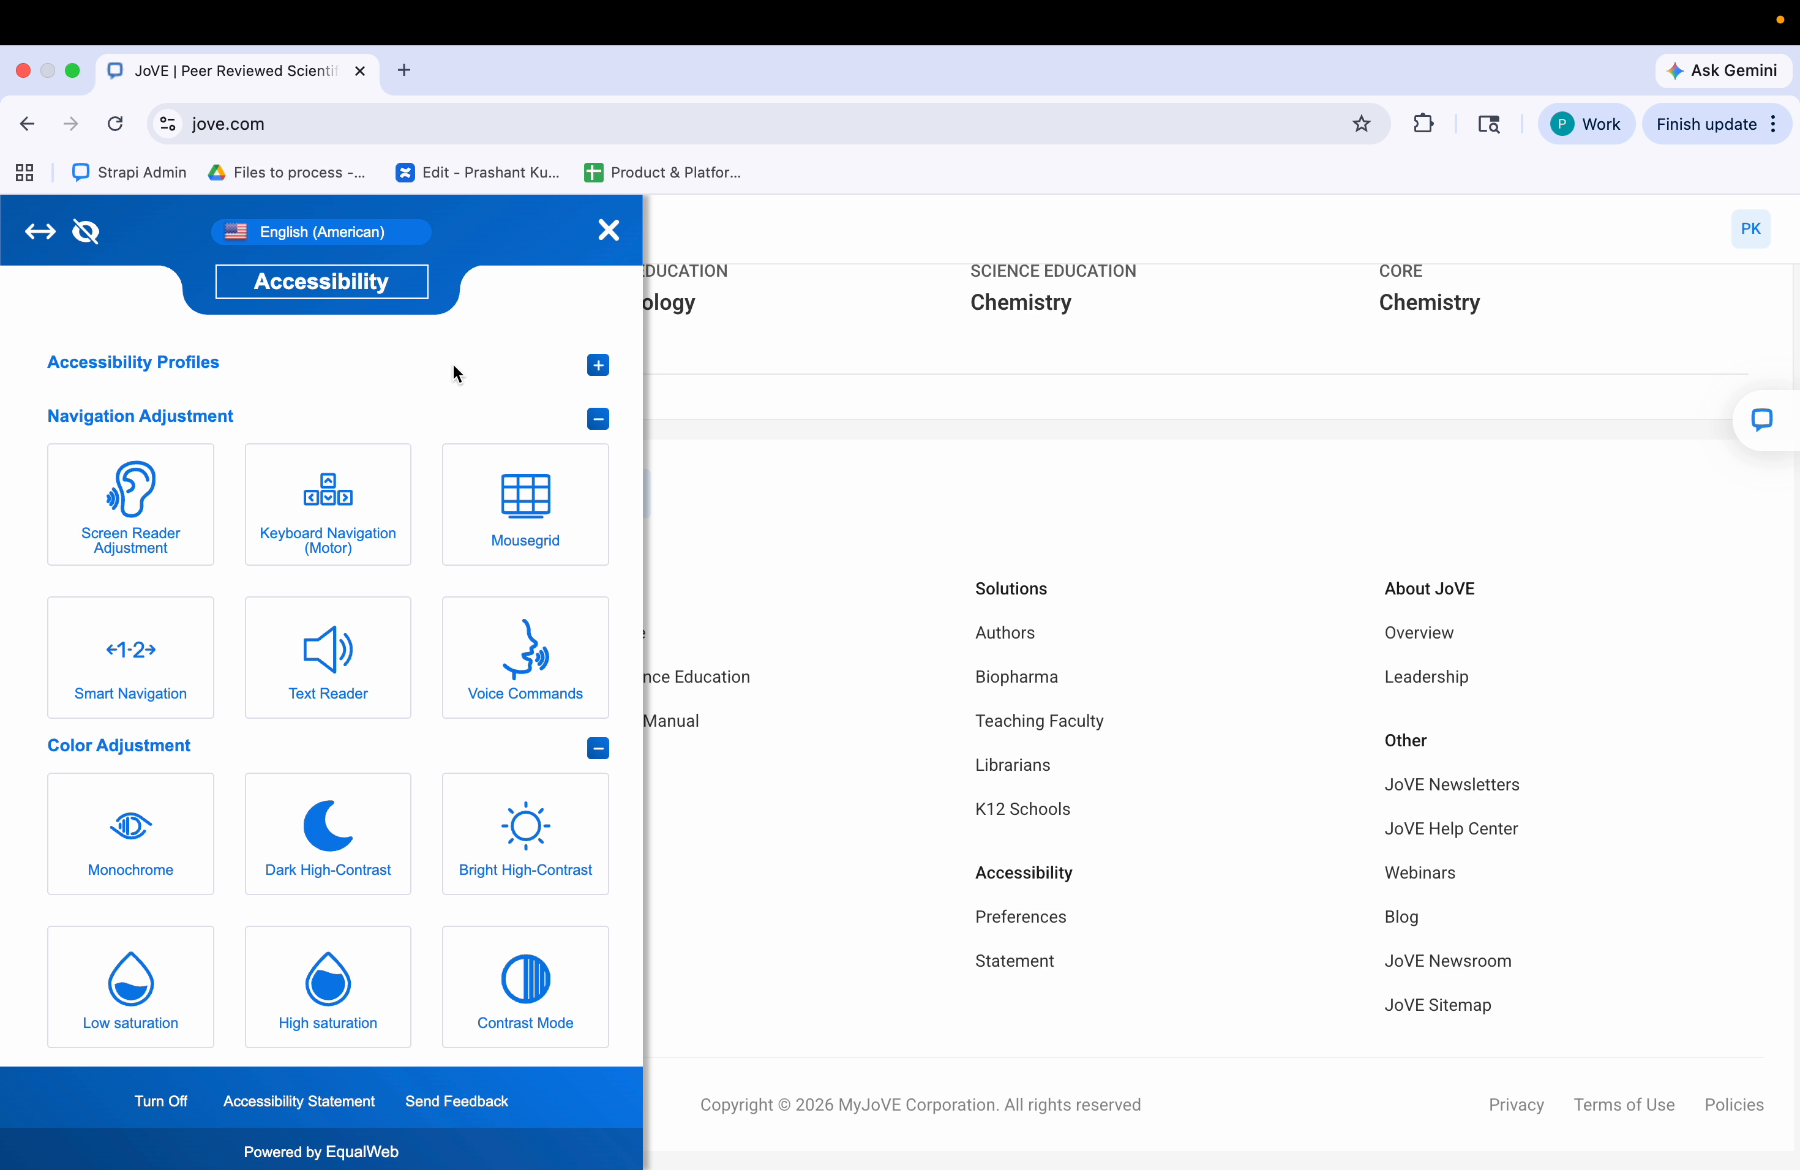
Task: Open the Terms of Use link
Action: point(1624,1105)
